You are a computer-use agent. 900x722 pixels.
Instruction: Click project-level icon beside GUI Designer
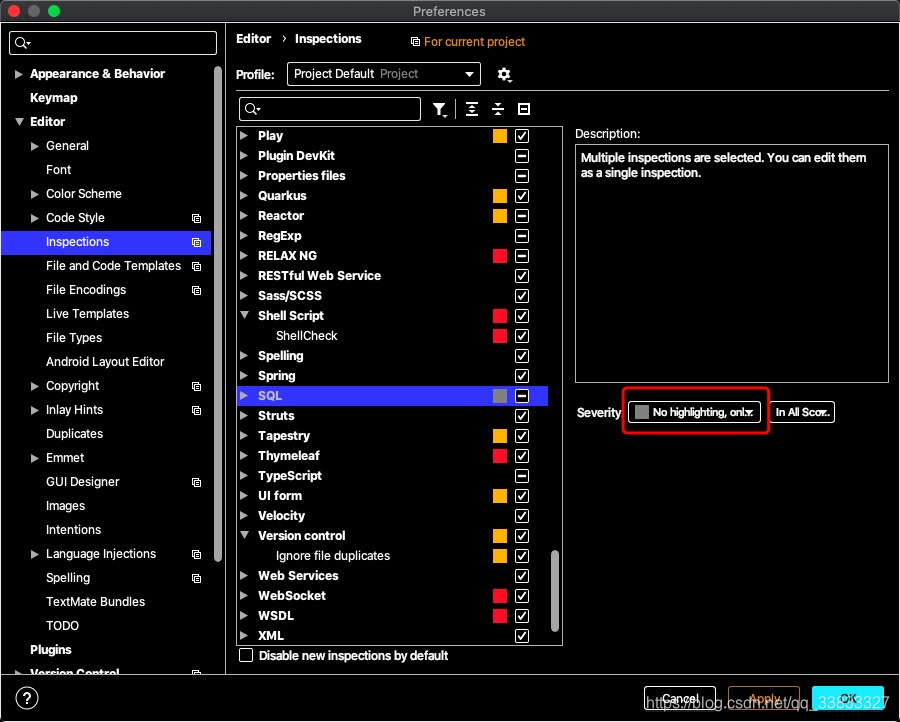pos(196,482)
